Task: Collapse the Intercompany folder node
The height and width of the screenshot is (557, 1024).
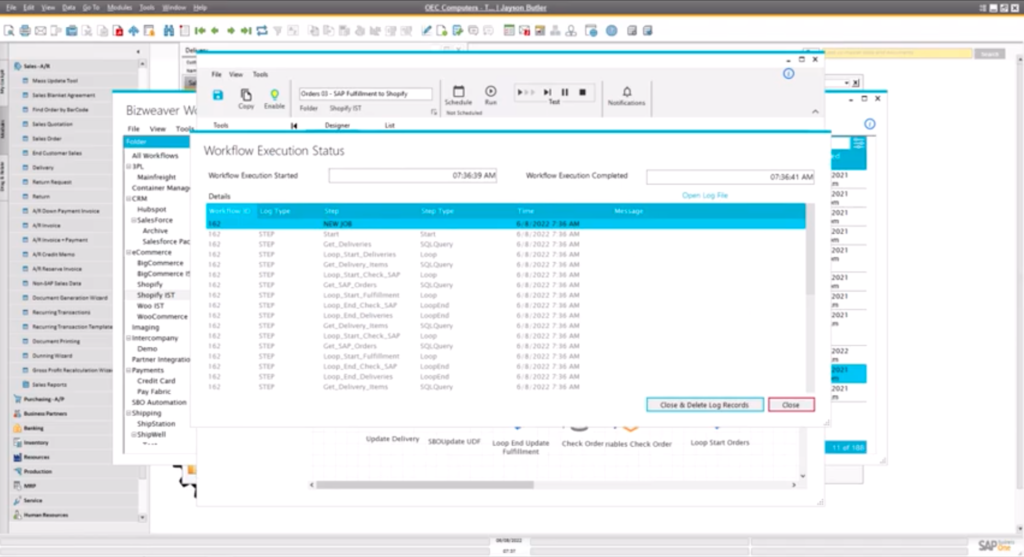Action: pos(129,338)
